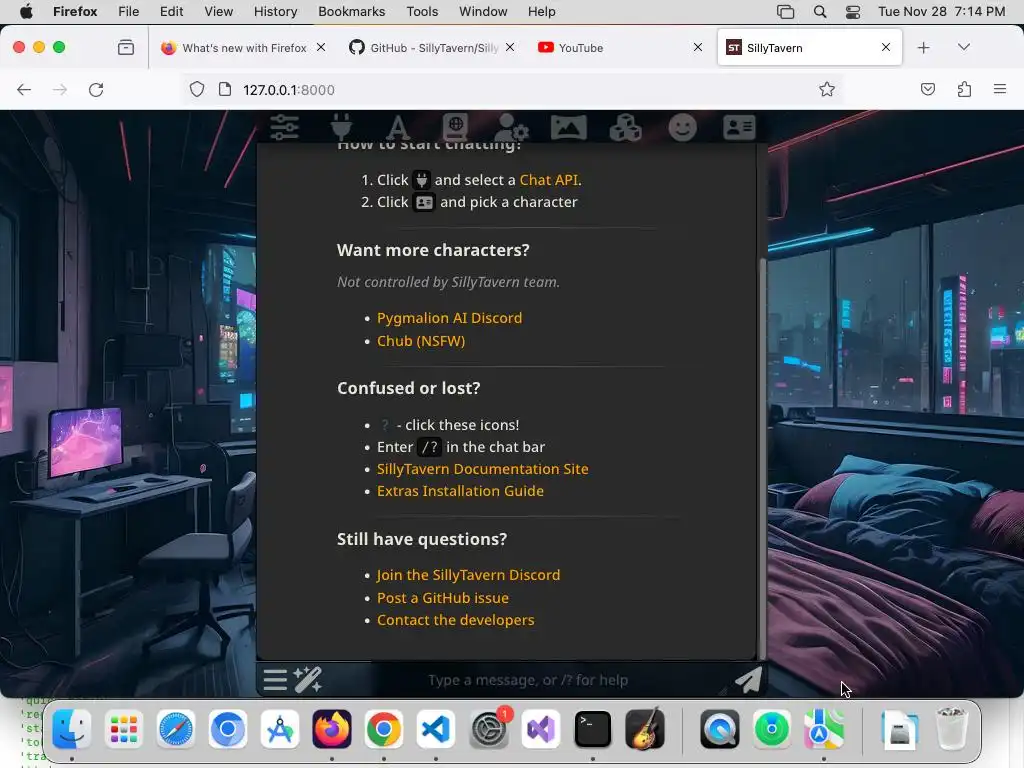Viewport: 1024px width, 768px height.
Task: Open Save to Pocket icon
Action: pos(927,89)
